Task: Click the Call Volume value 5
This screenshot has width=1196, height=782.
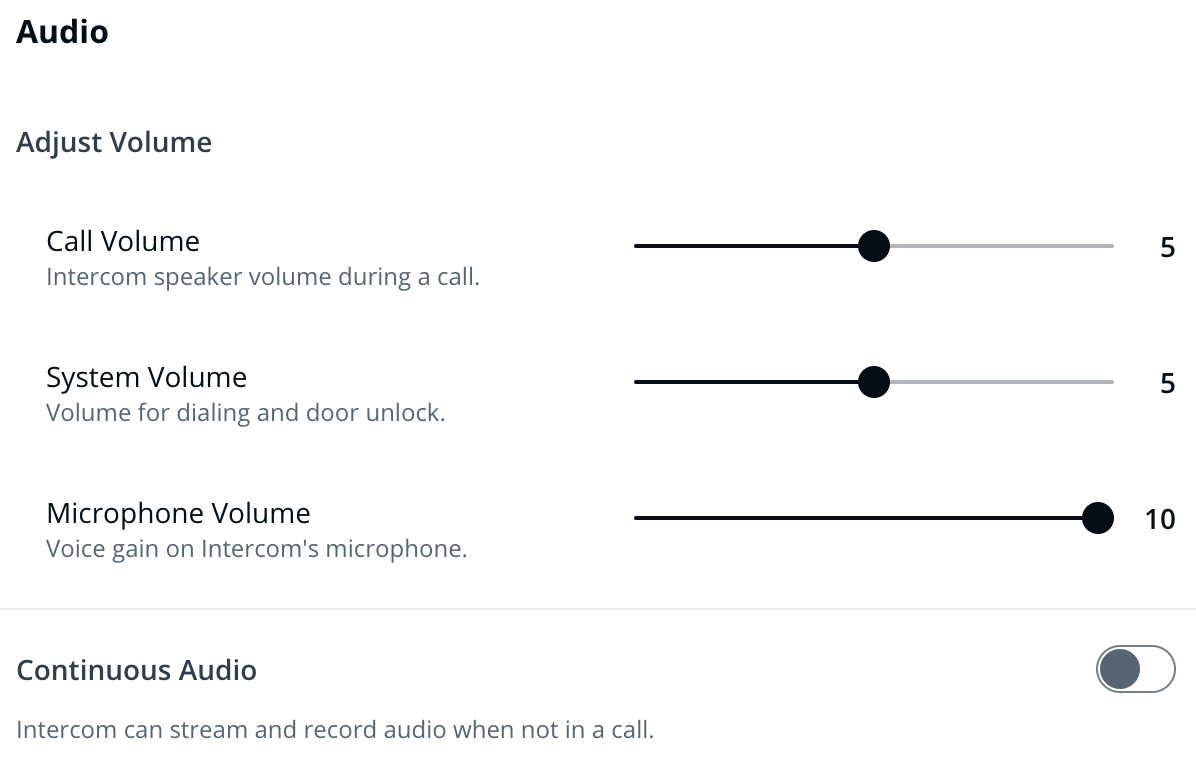Action: [x=1167, y=247]
